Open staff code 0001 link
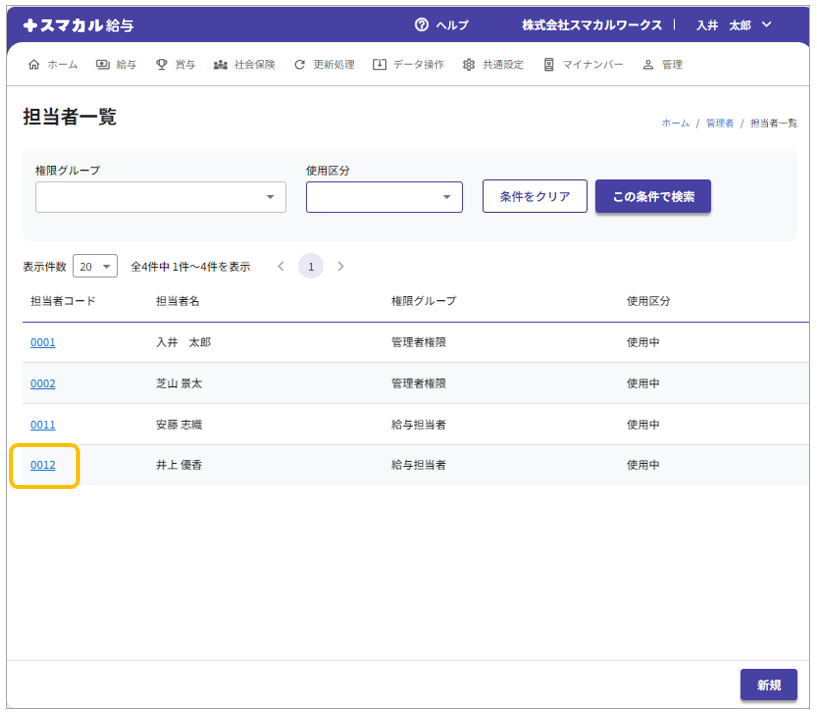The height and width of the screenshot is (714, 817). [x=43, y=342]
